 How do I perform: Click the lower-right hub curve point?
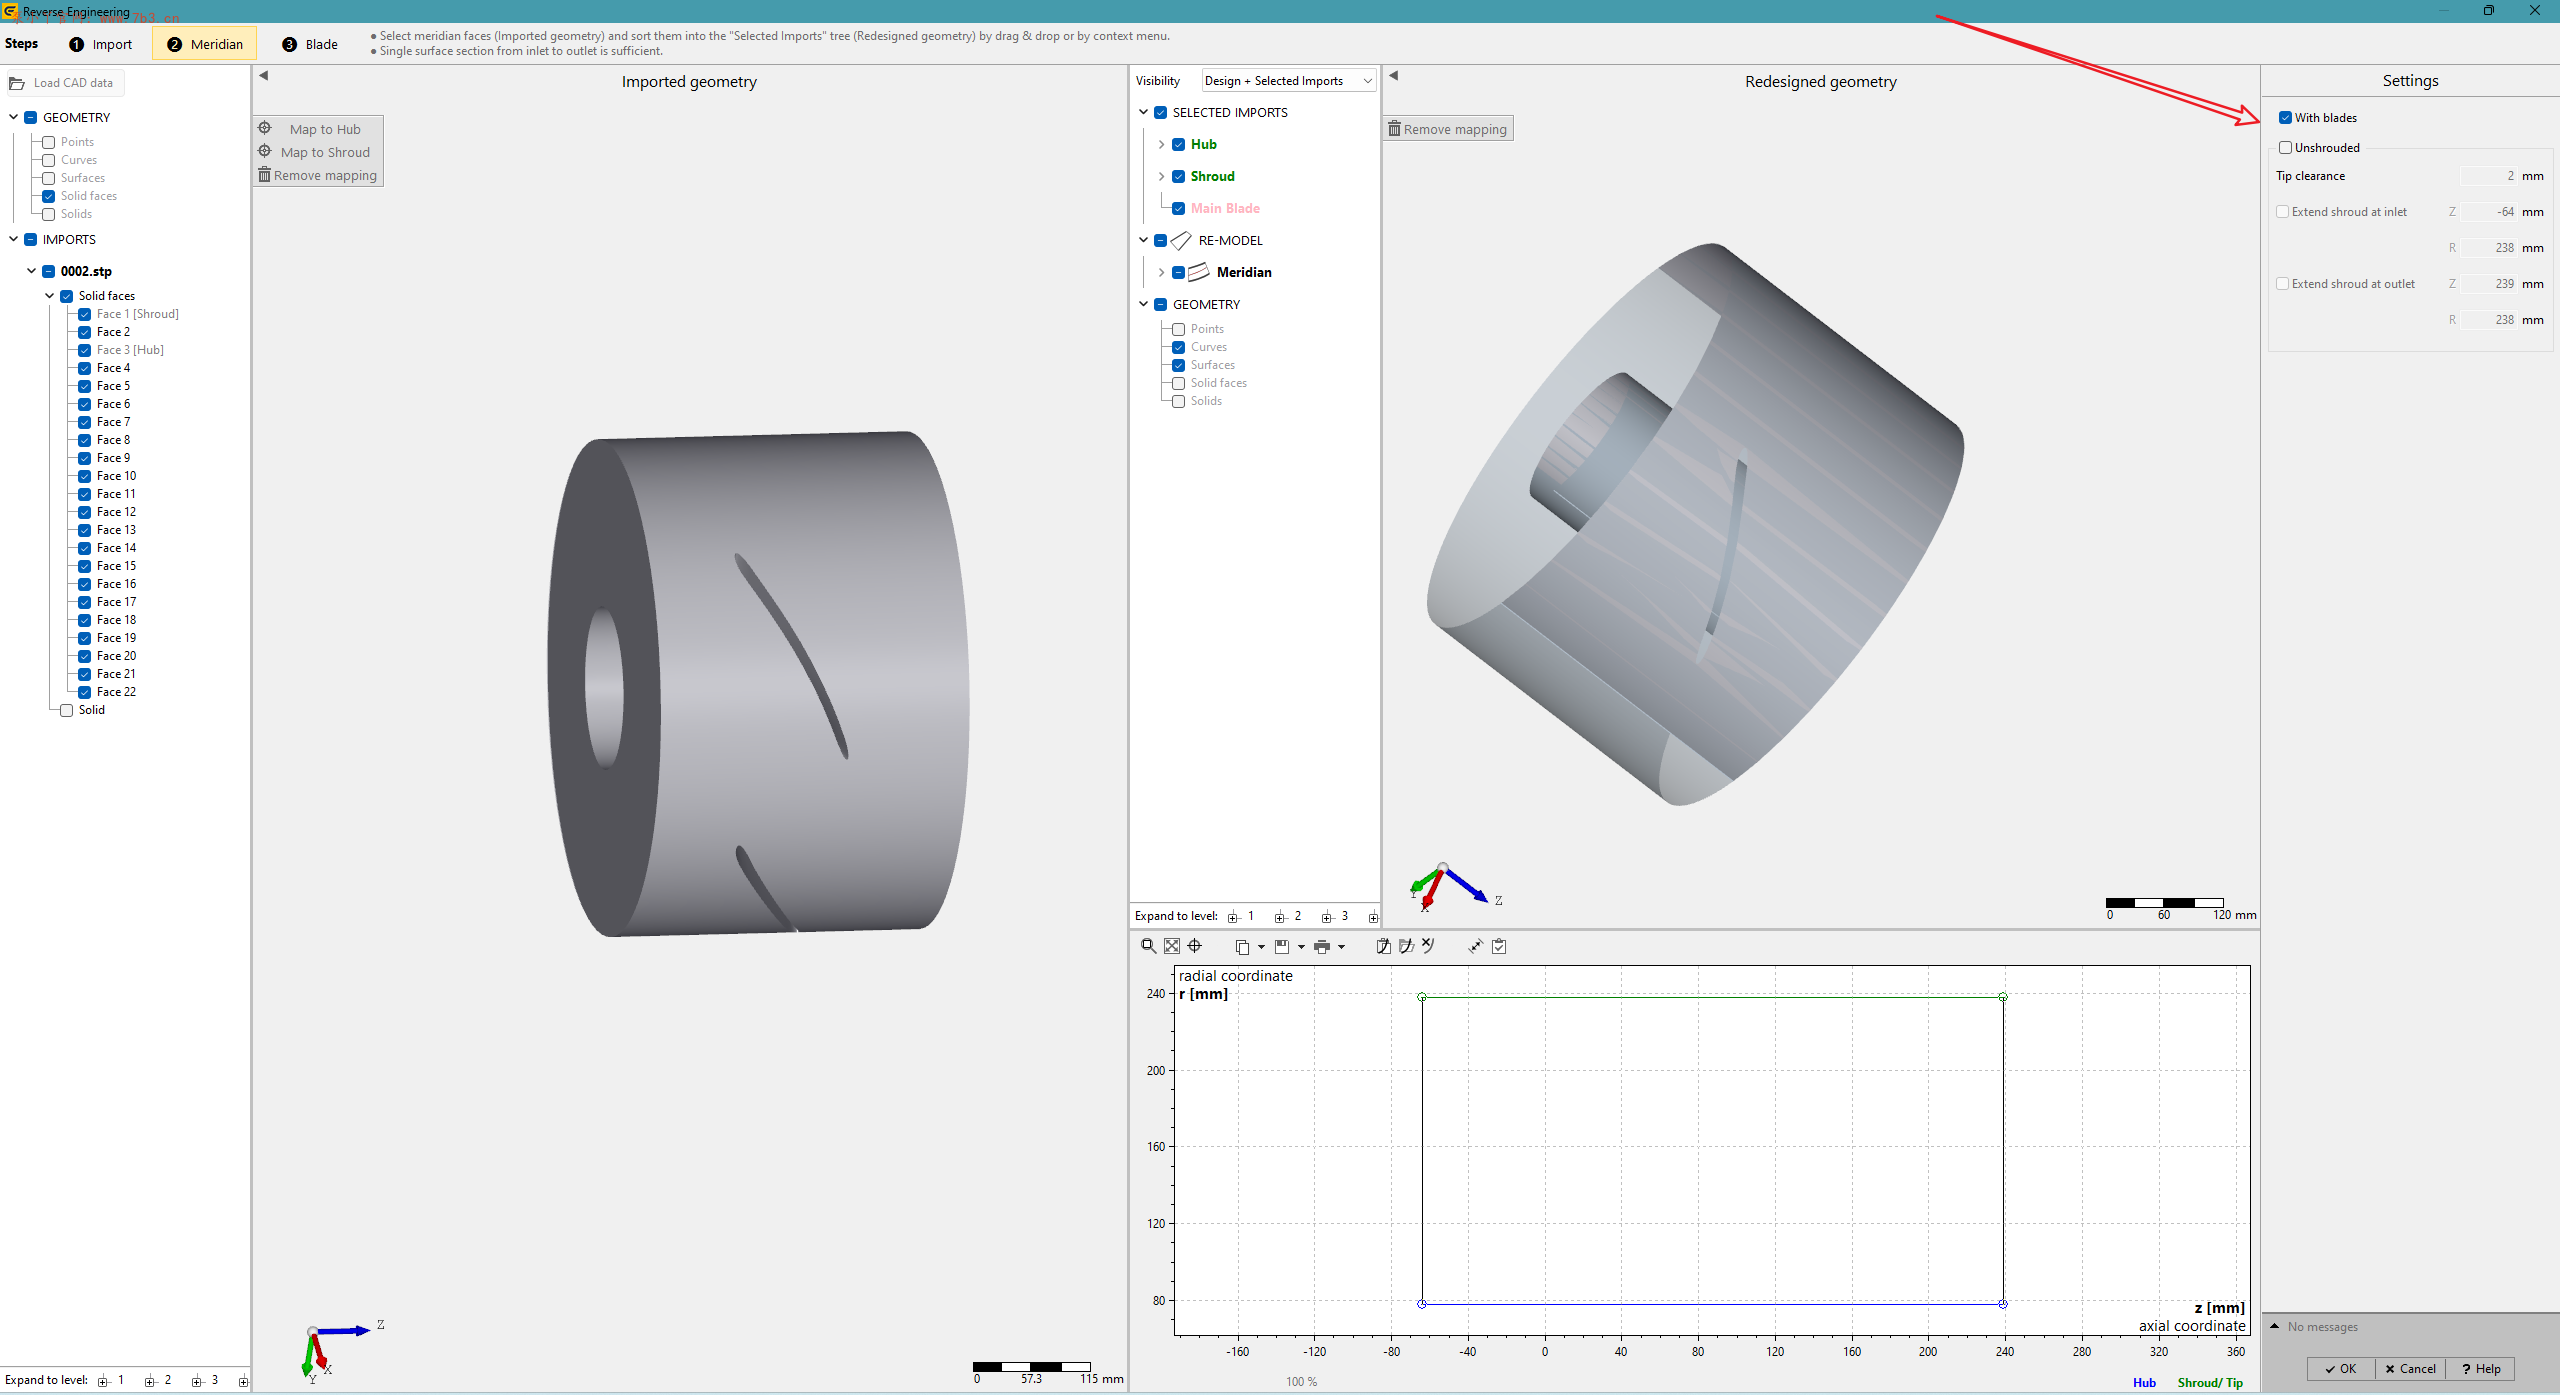(x=2003, y=1304)
